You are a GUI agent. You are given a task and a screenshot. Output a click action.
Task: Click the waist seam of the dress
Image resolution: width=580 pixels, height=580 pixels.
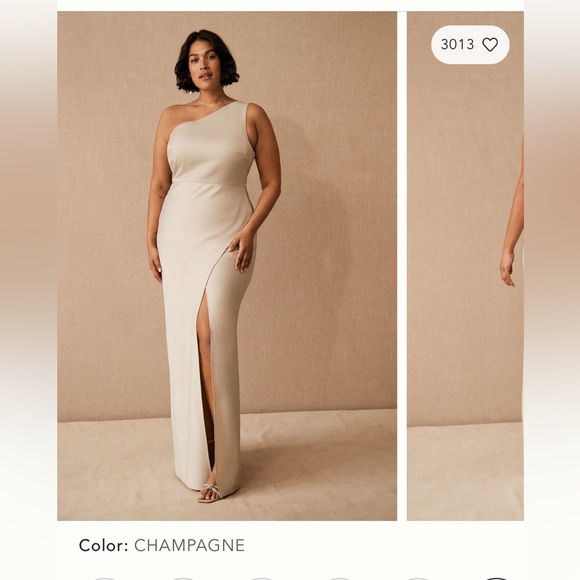(209, 183)
